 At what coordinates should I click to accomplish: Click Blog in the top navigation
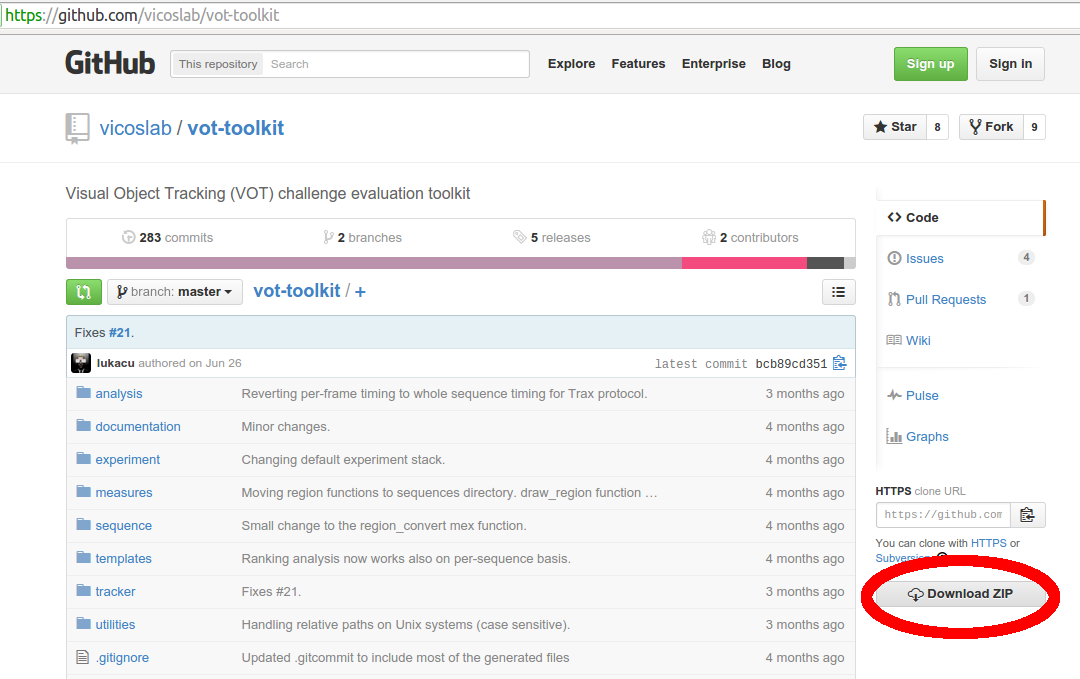[776, 64]
